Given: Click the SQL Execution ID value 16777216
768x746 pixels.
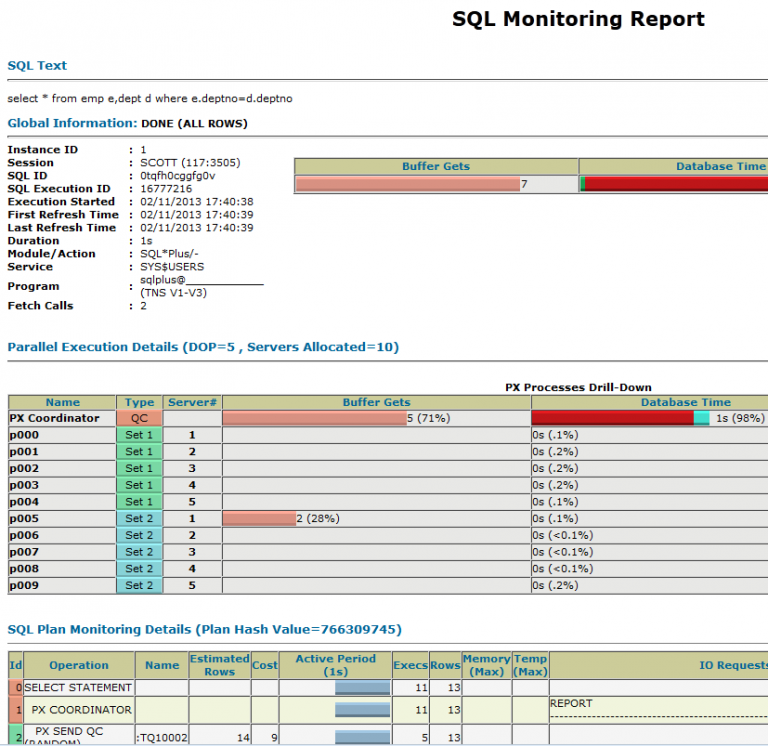Looking at the screenshot, I should (x=166, y=189).
